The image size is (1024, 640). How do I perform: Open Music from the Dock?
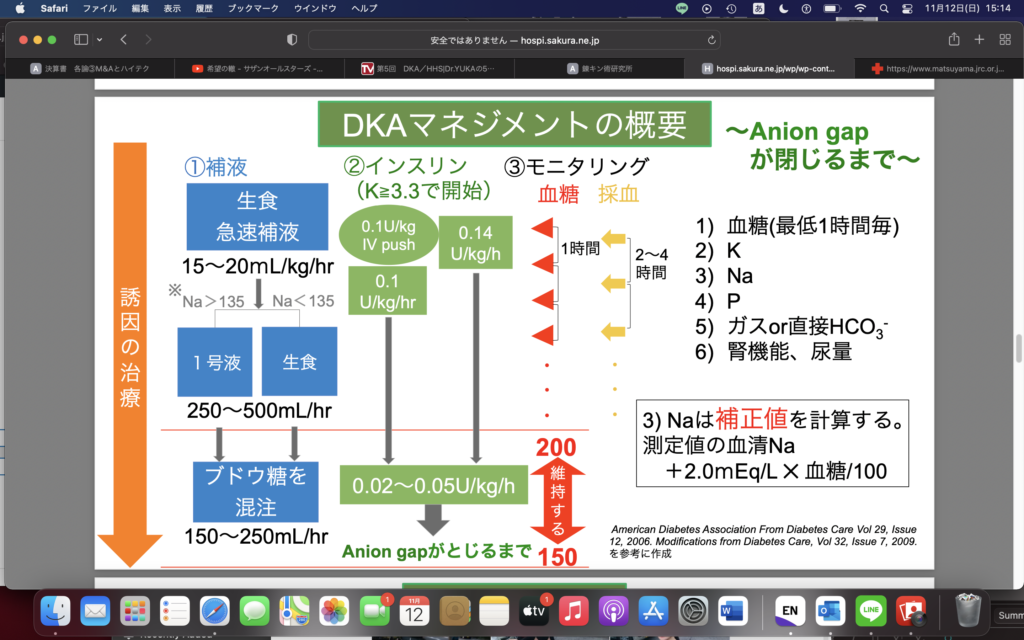click(x=574, y=612)
